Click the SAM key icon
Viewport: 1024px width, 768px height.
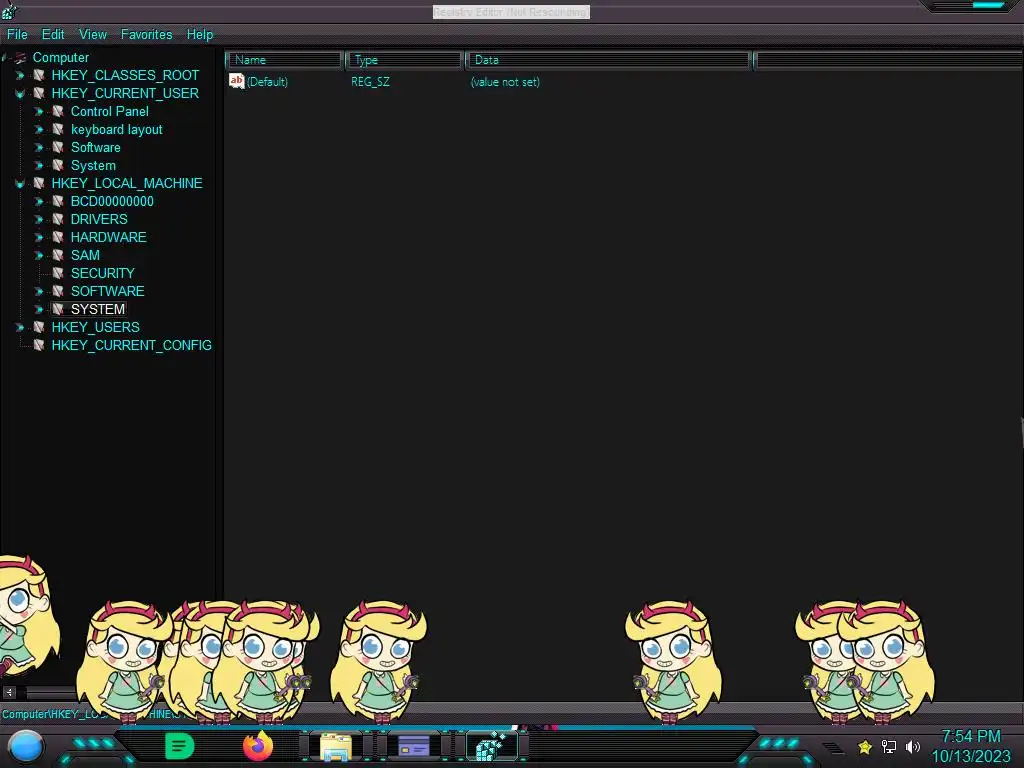pyautogui.click(x=58, y=255)
